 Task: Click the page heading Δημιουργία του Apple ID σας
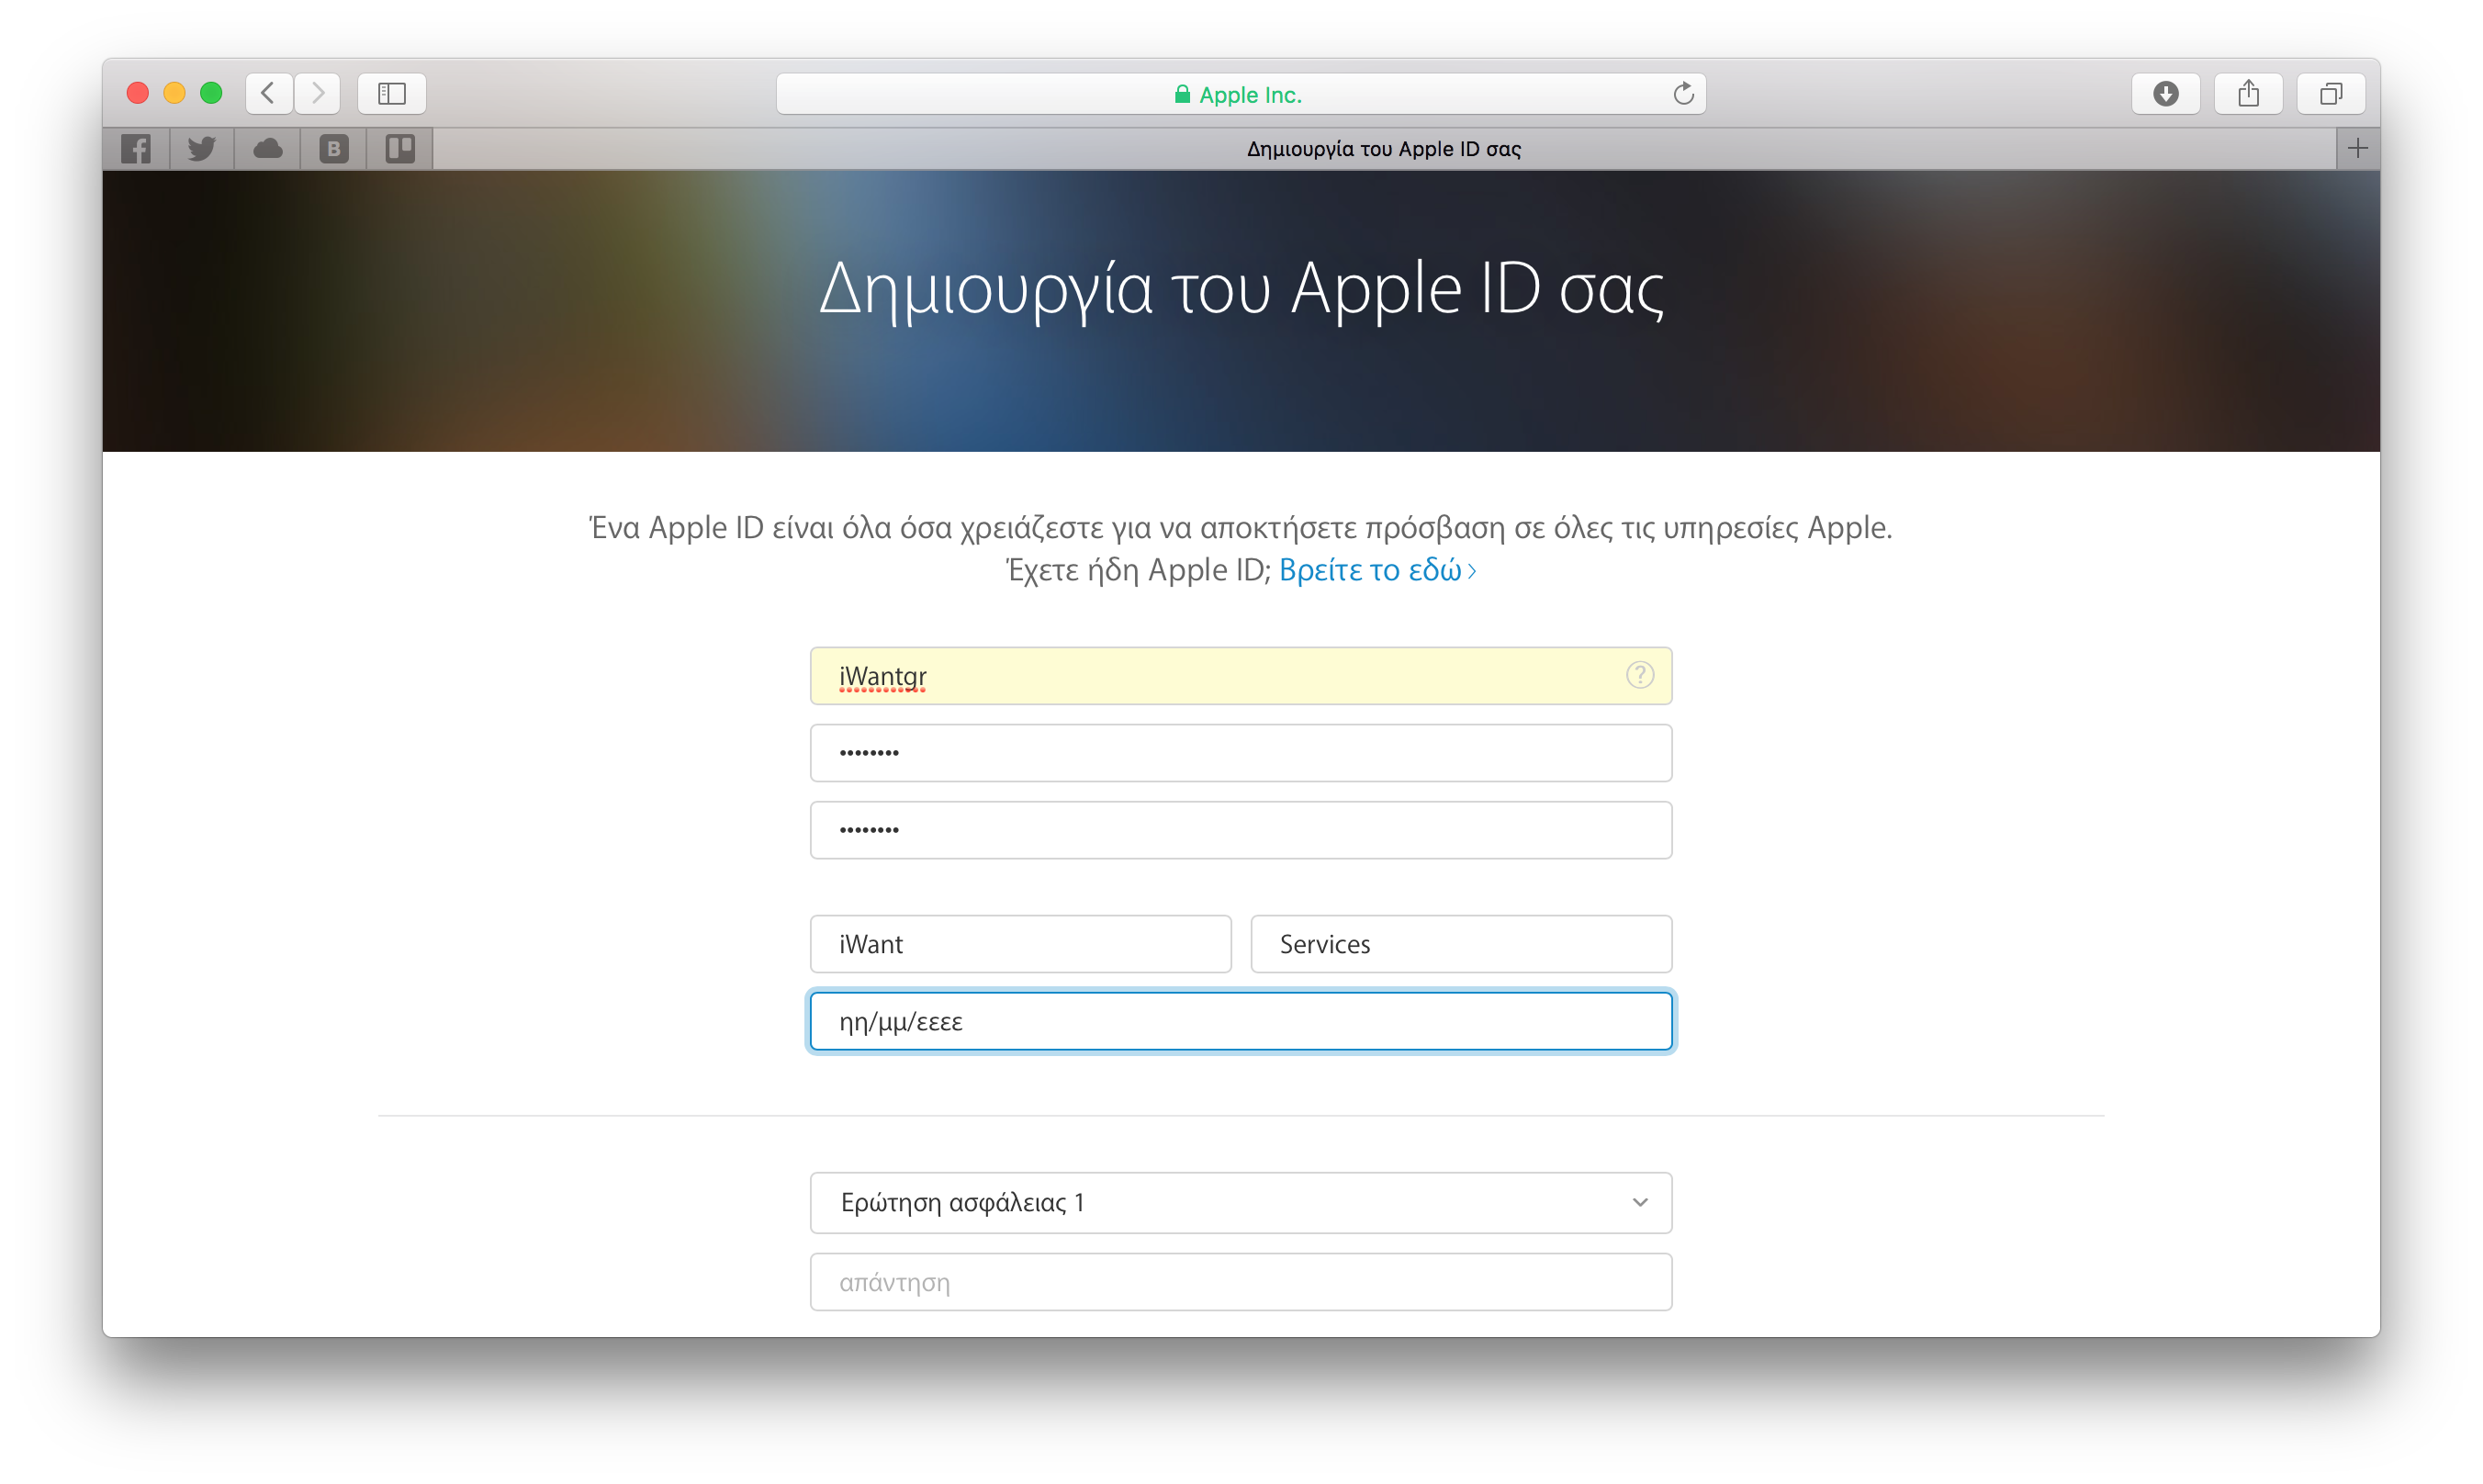pos(1241,290)
